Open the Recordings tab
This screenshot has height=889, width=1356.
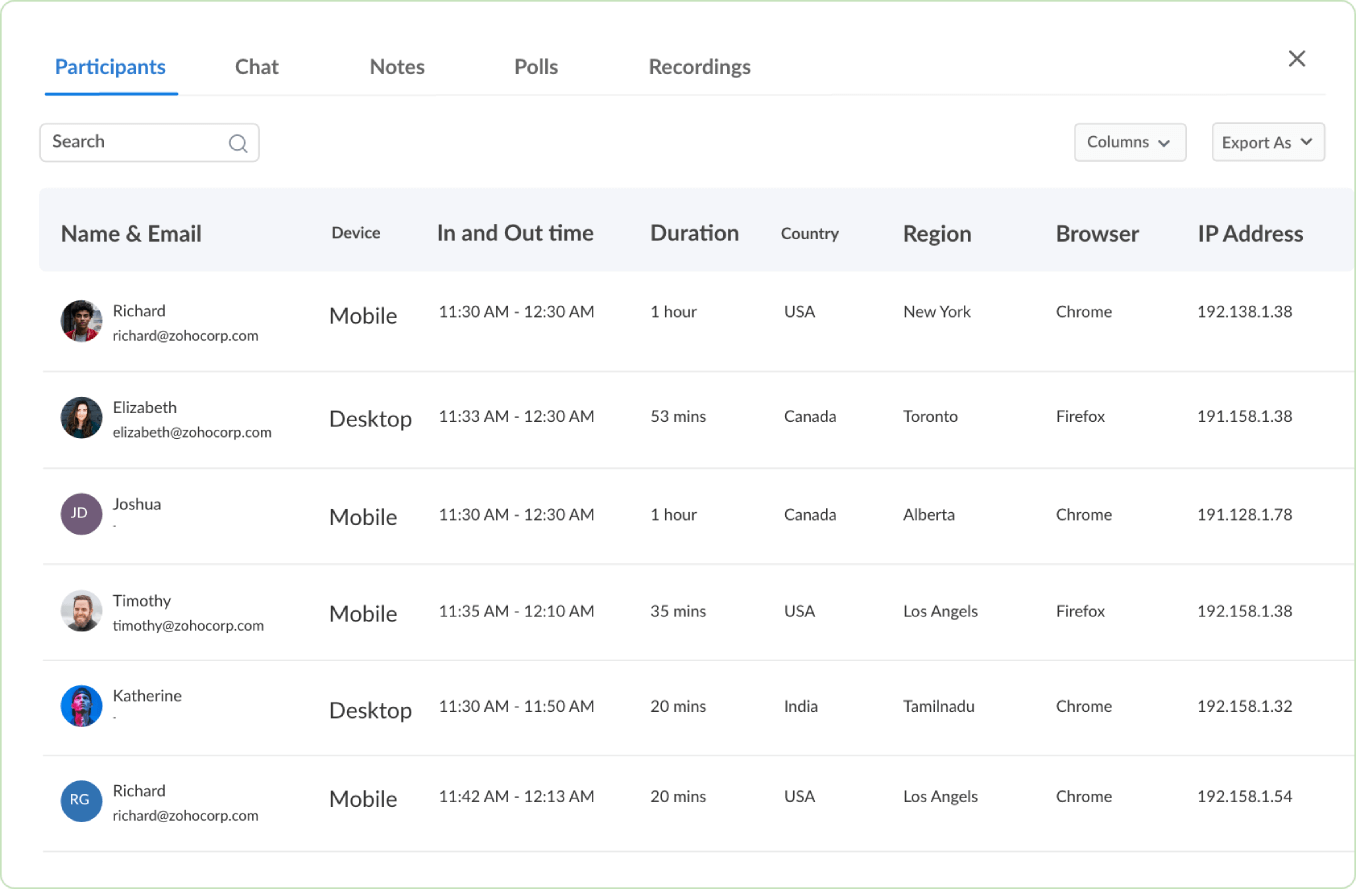tap(699, 66)
